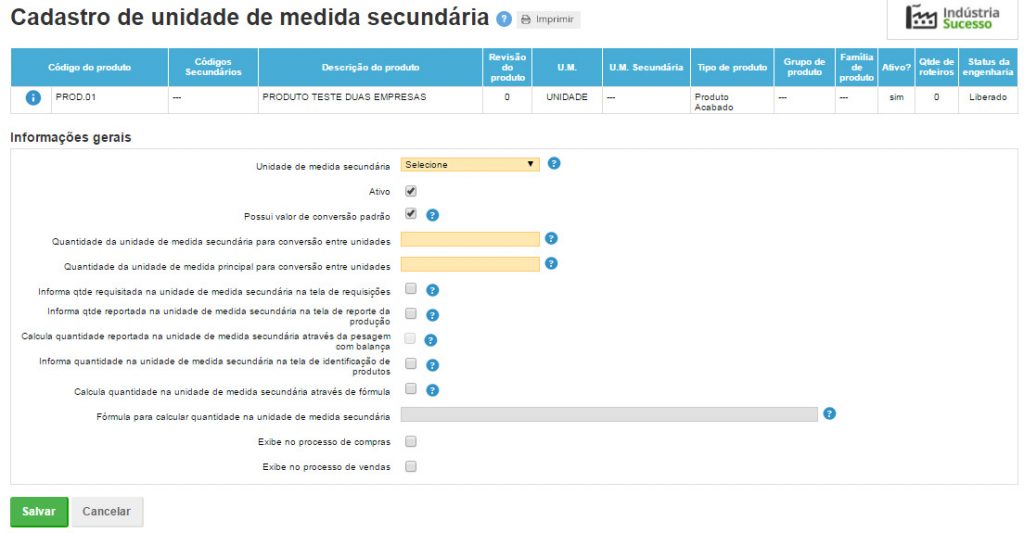Click help icon next to secondary unit dropdown
1024x533 pixels.
(x=554, y=164)
